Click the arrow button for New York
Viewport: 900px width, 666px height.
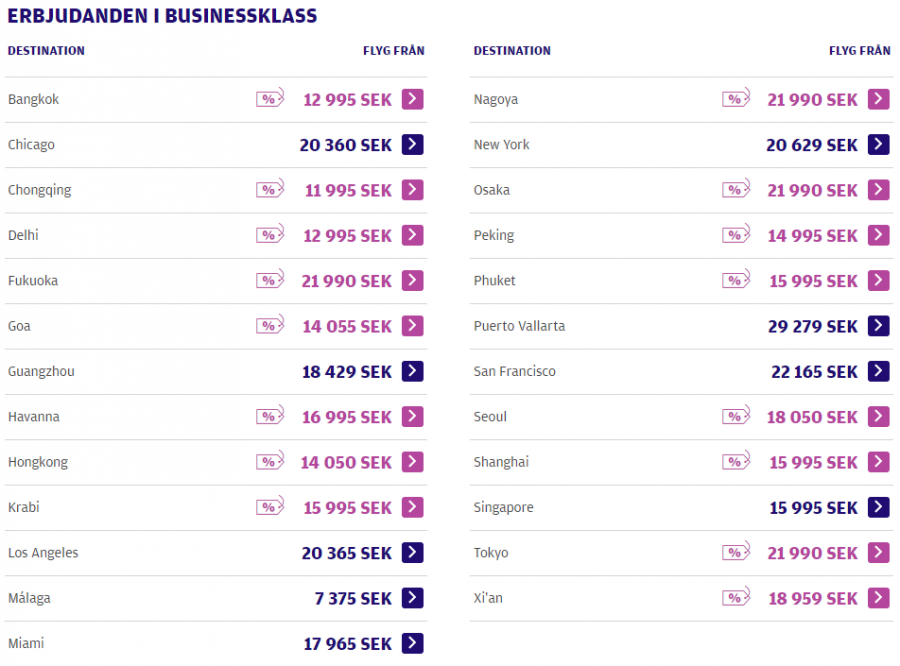pyautogui.click(x=878, y=145)
